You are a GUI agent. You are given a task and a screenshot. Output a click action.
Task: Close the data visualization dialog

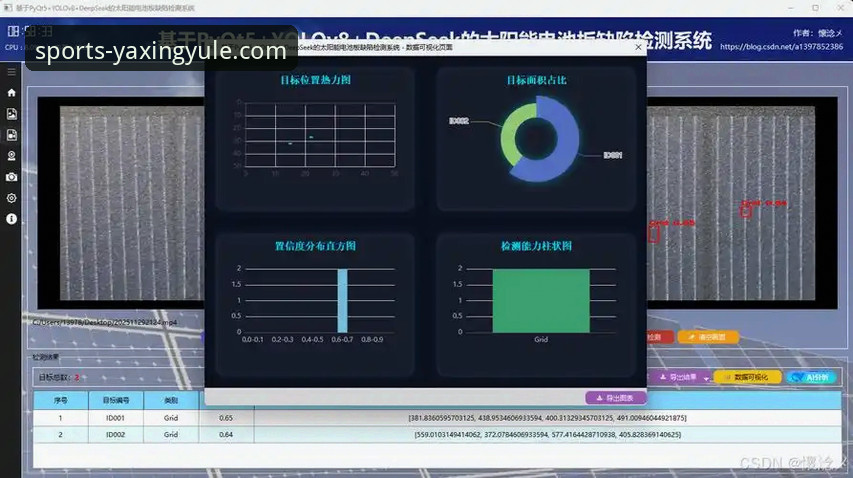(x=638, y=47)
